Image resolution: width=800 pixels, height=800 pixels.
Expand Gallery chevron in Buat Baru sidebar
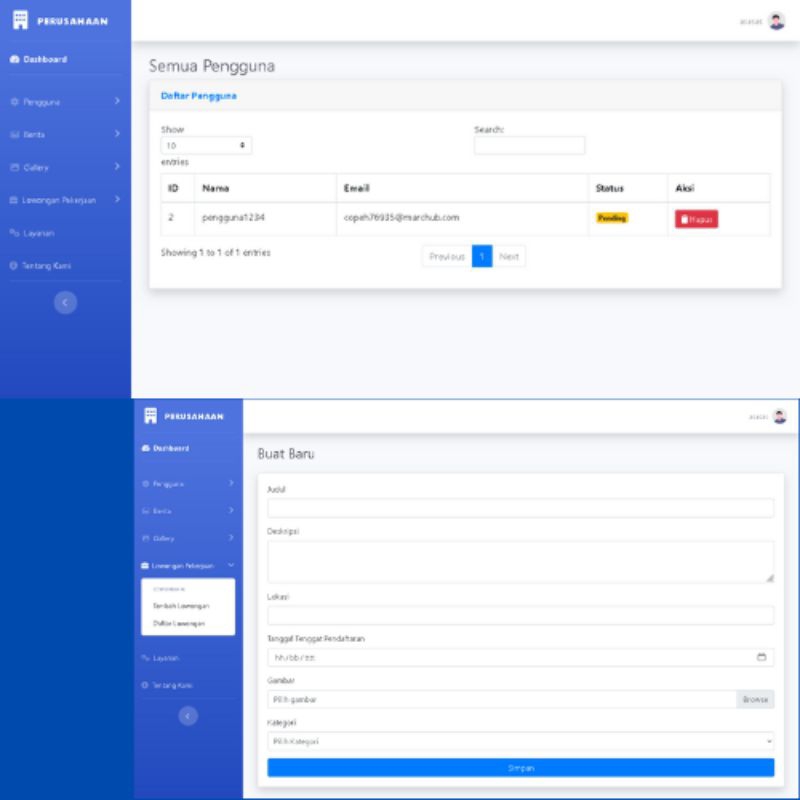[231, 538]
